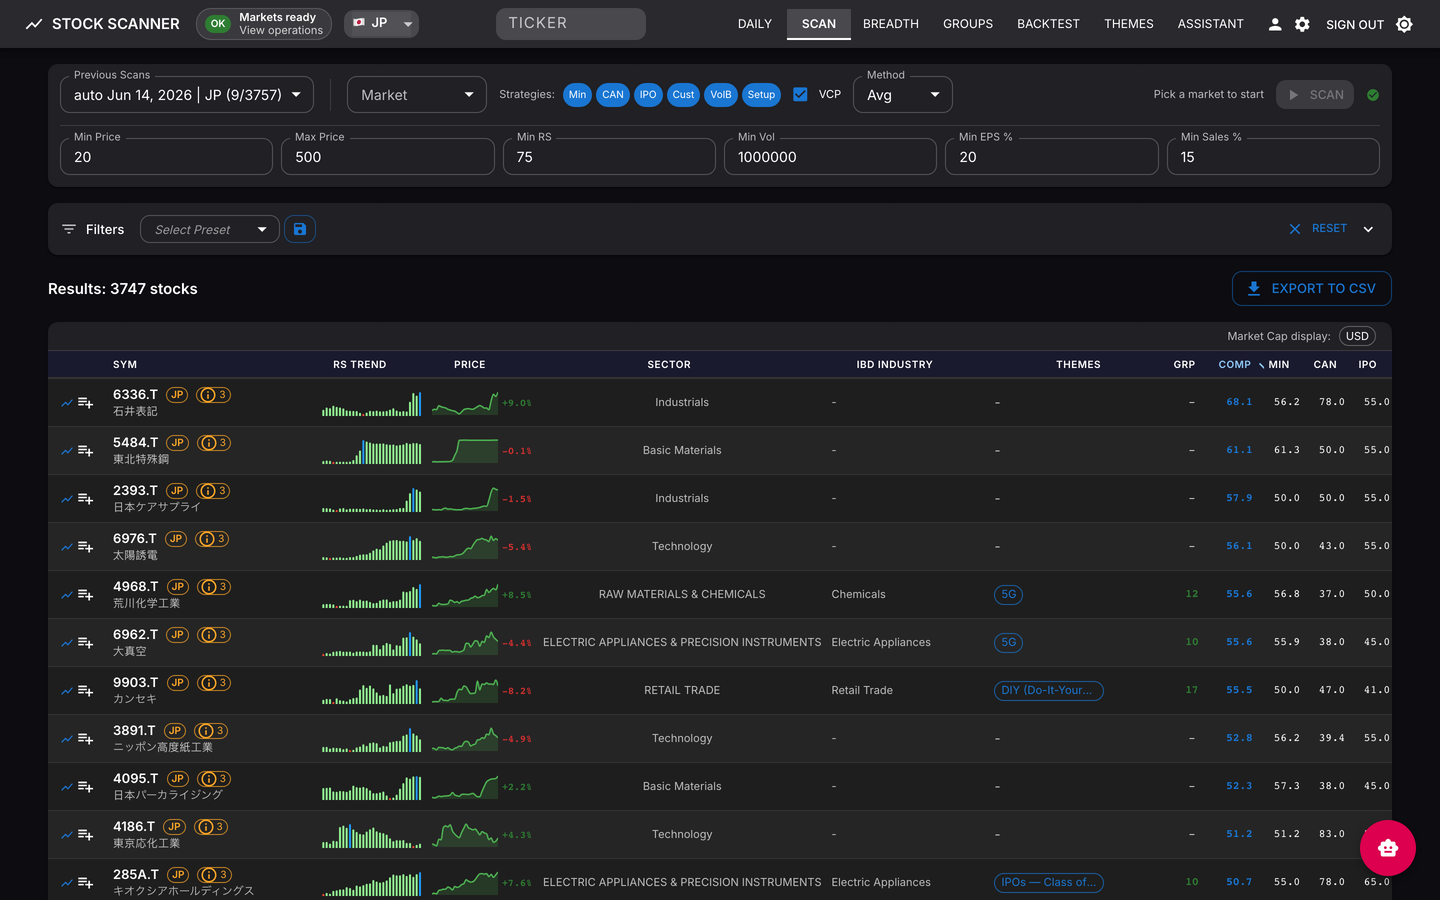The width and height of the screenshot is (1440, 900).
Task: Add 6336.T to the watchlist
Action: 86,403
